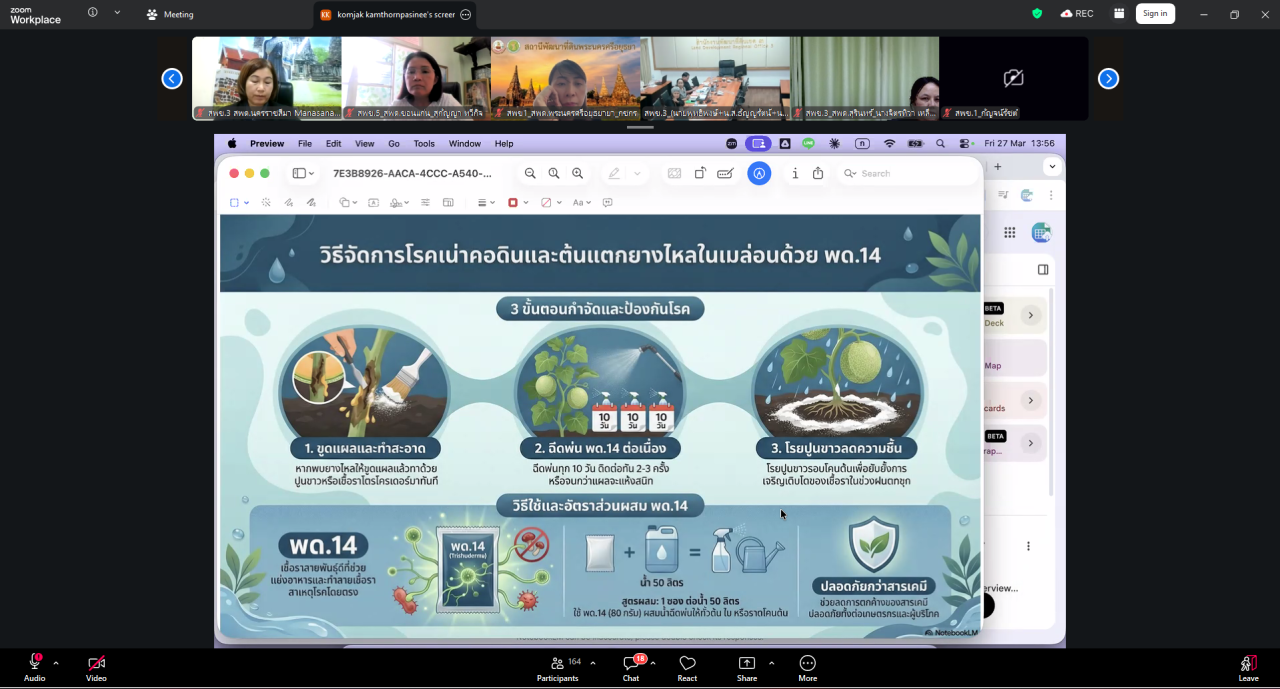Toggle the Markup toolbar in Preview
Viewport: 1280px width, 689px height.
(724, 173)
